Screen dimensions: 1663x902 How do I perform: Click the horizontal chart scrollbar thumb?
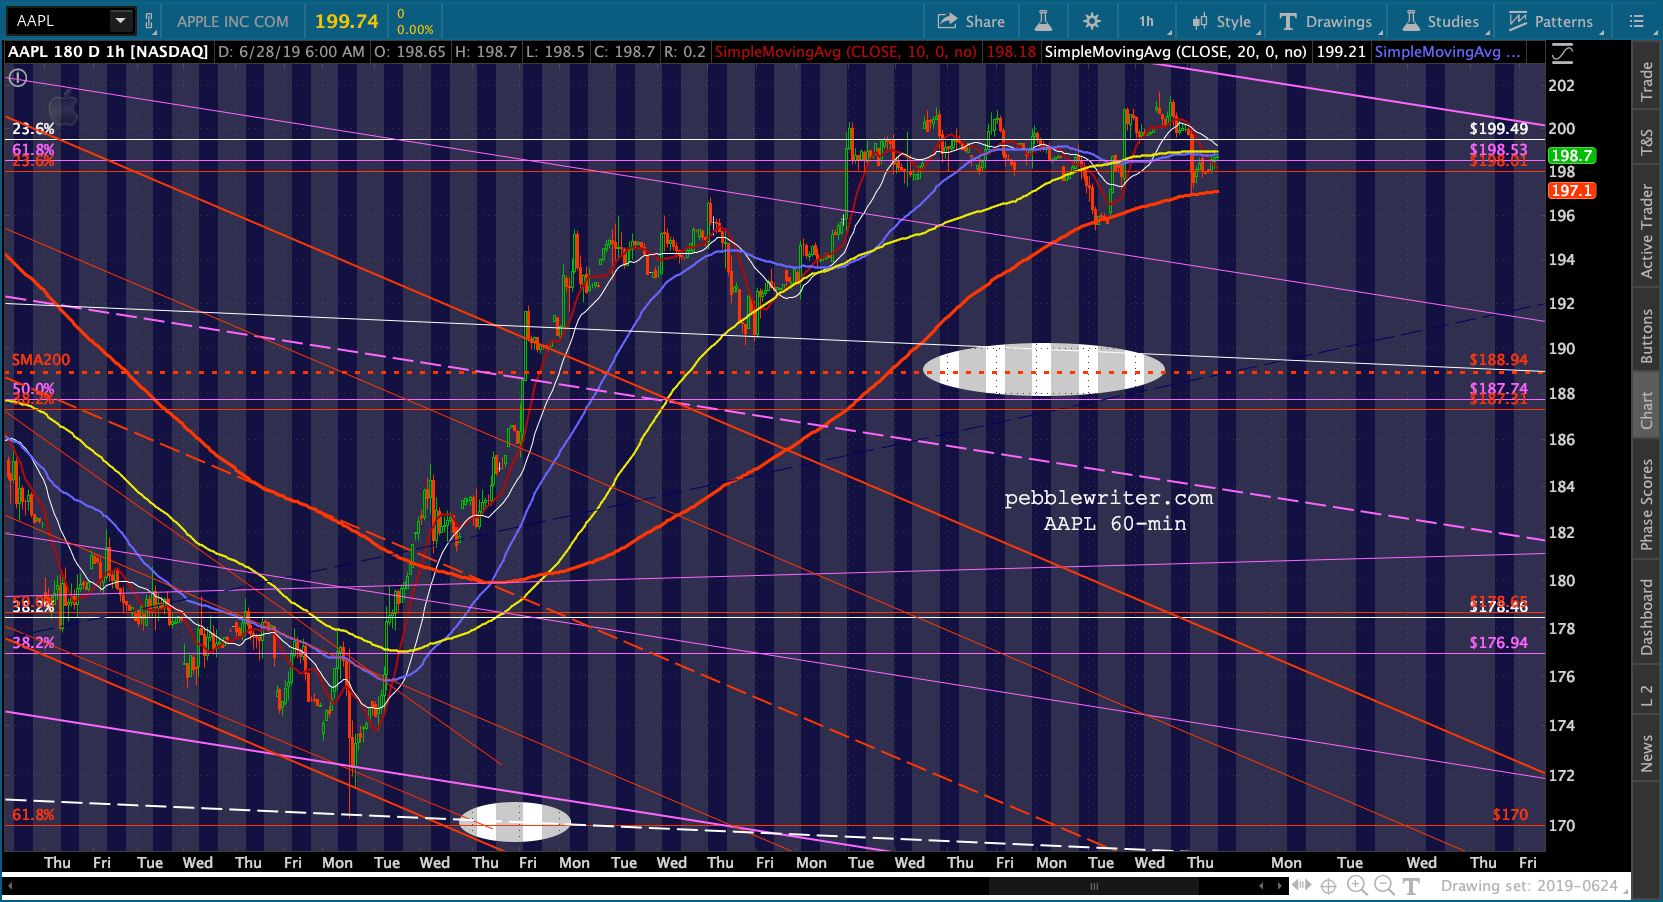click(x=1093, y=886)
